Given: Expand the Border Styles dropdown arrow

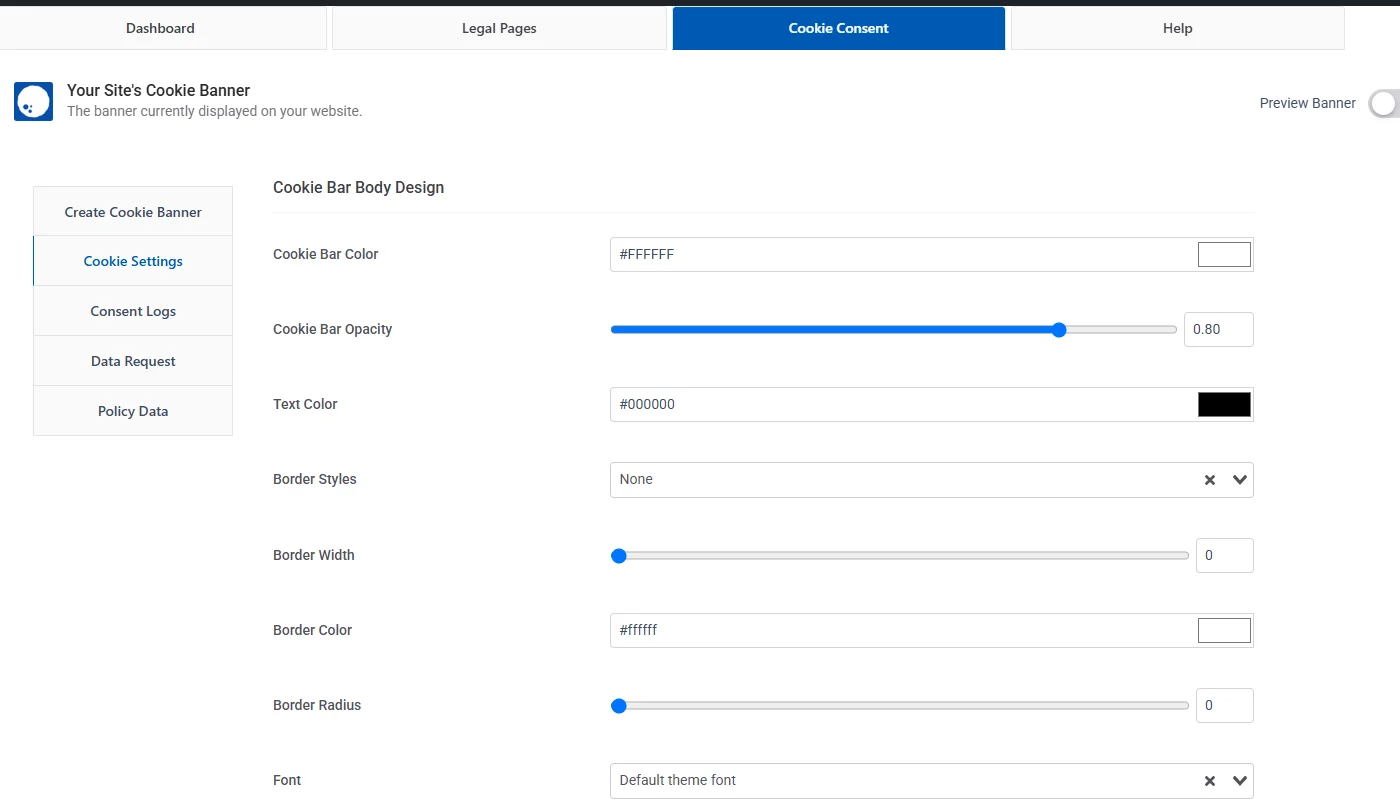Looking at the screenshot, I should (x=1240, y=480).
